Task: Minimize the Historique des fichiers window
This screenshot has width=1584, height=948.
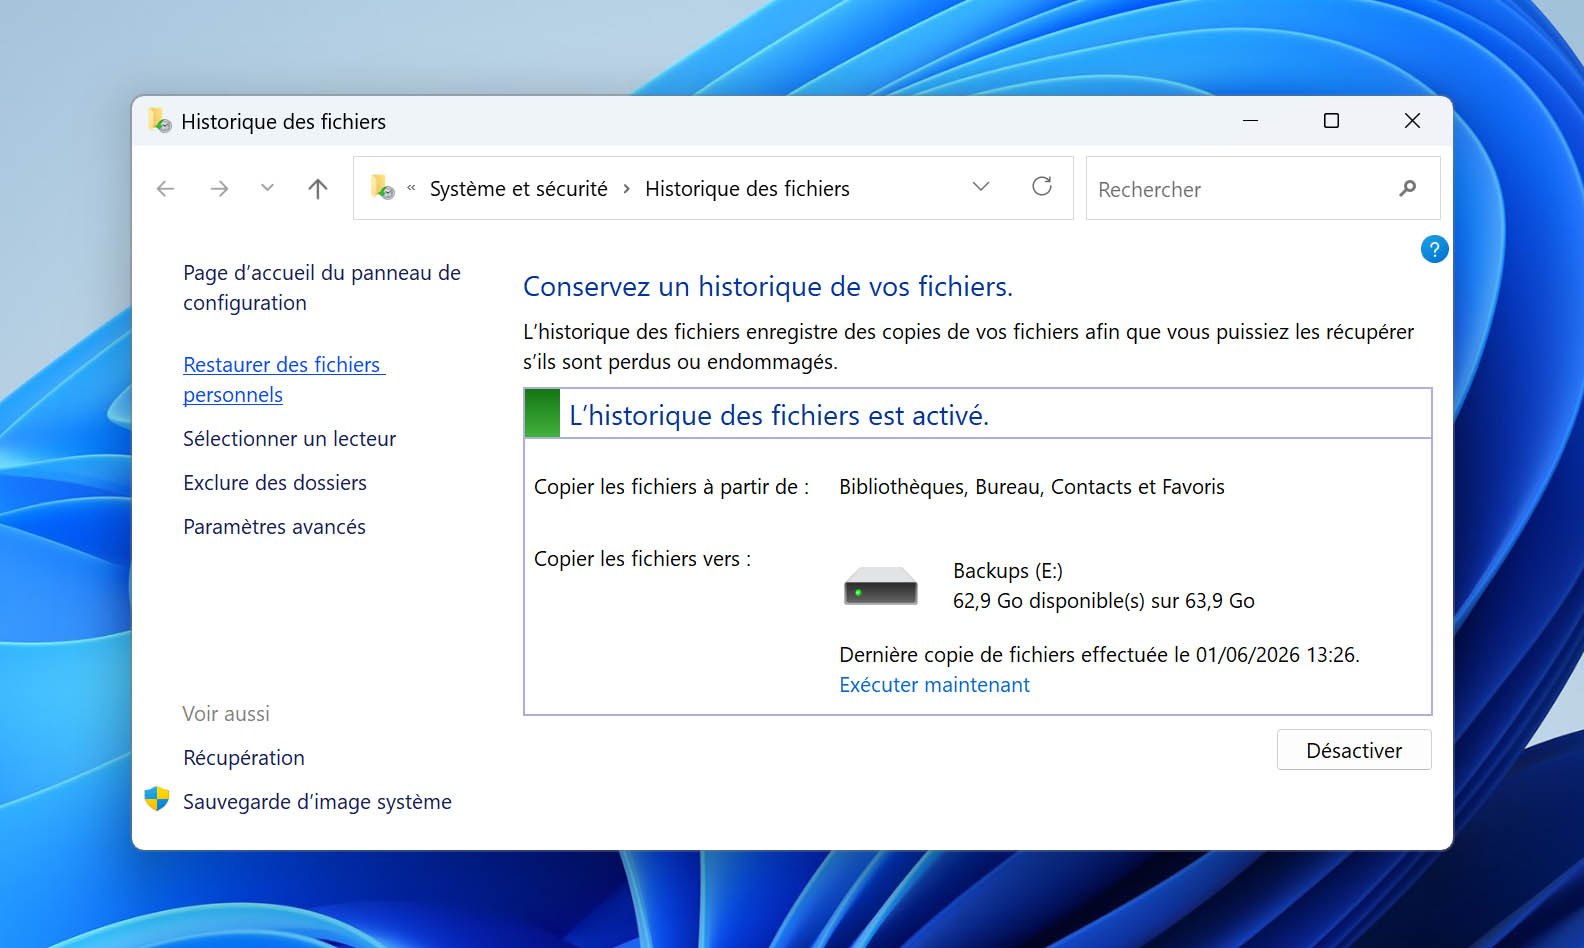Action: (x=1250, y=121)
